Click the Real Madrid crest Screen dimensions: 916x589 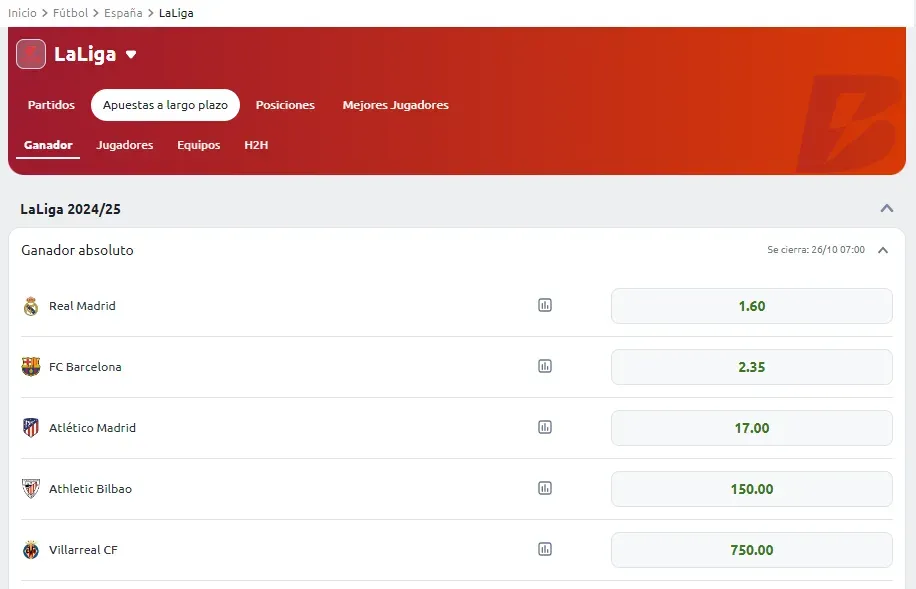[x=31, y=306]
